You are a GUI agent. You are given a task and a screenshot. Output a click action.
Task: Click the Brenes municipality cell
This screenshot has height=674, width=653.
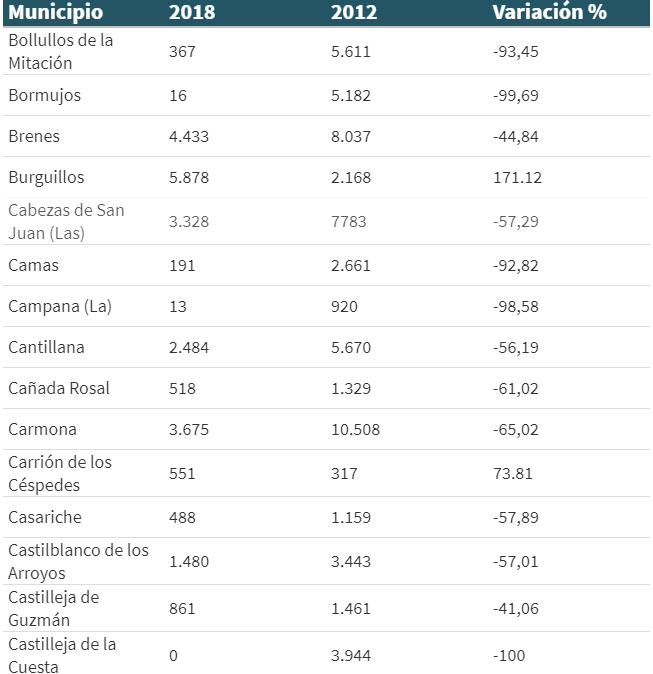tap(34, 137)
